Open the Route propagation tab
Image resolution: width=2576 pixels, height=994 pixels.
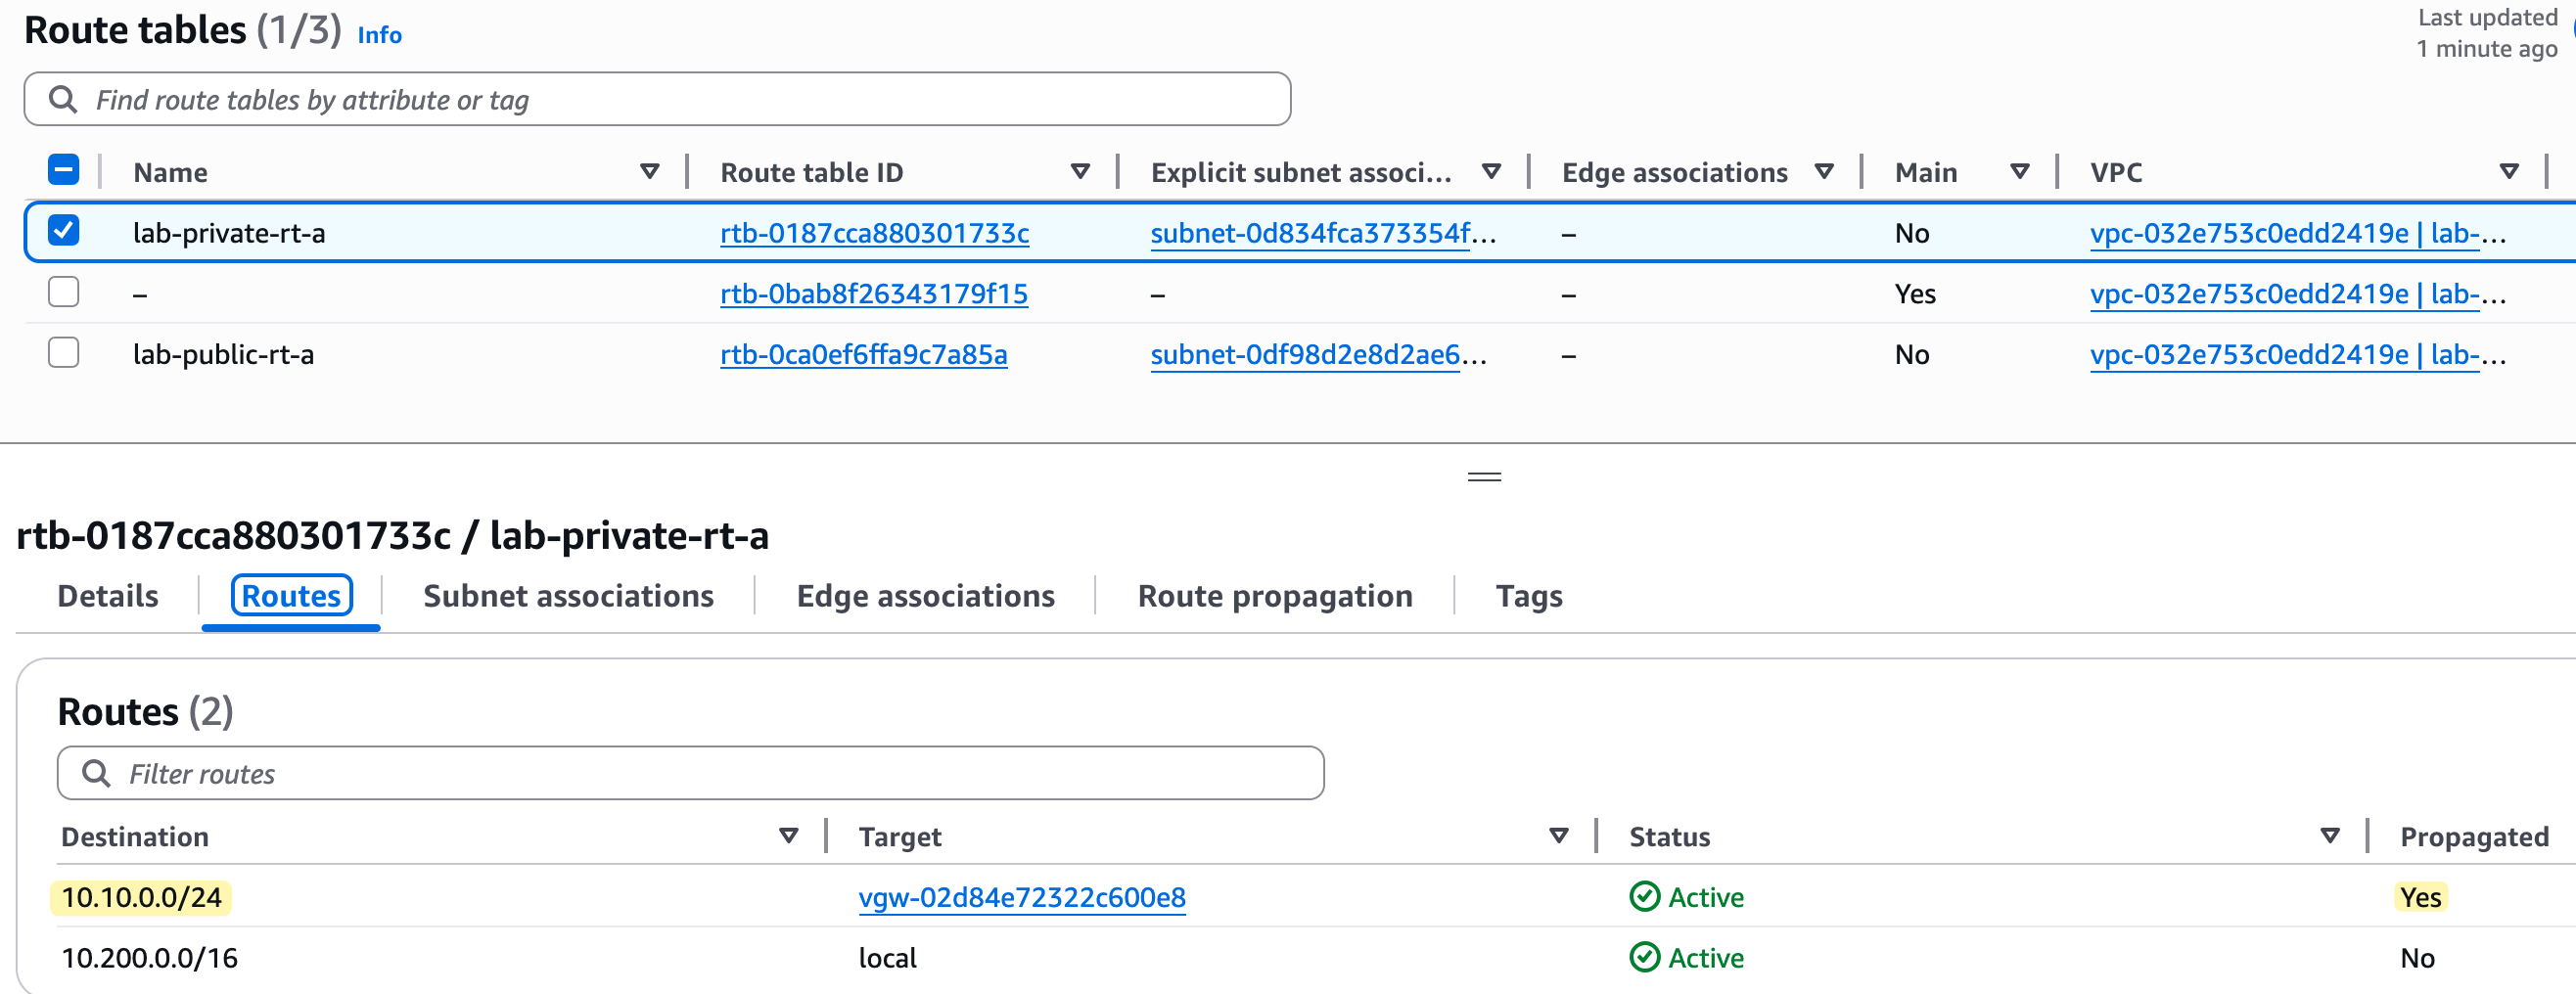pyautogui.click(x=1274, y=596)
